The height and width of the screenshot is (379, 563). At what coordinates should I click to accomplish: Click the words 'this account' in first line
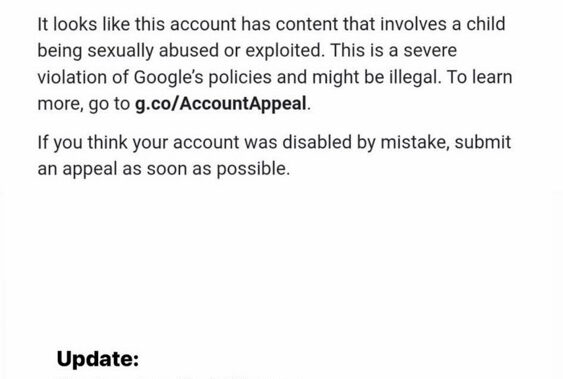click(185, 24)
